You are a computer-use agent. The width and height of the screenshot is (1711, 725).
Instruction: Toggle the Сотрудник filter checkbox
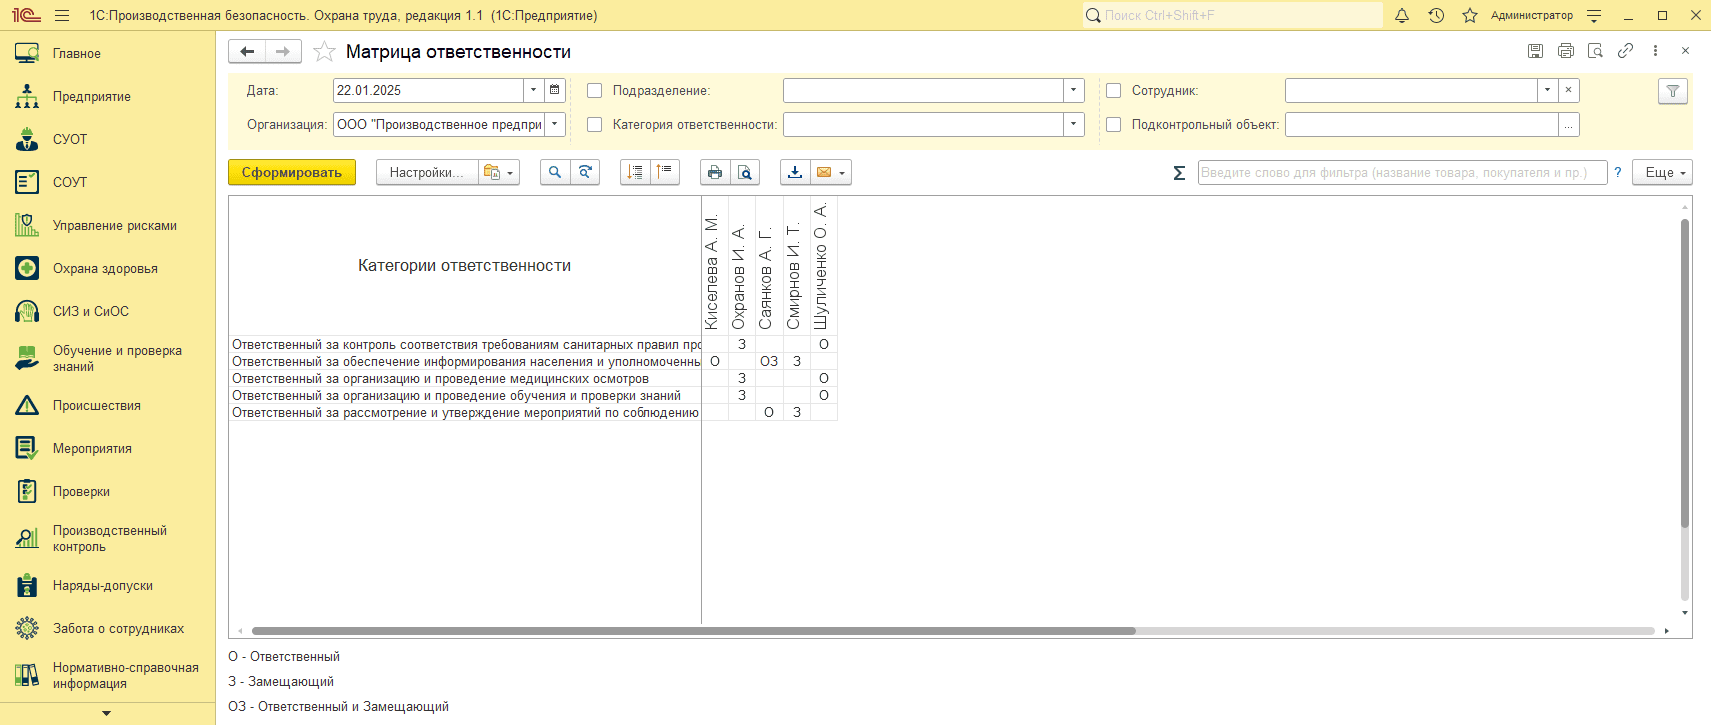[x=1113, y=91]
